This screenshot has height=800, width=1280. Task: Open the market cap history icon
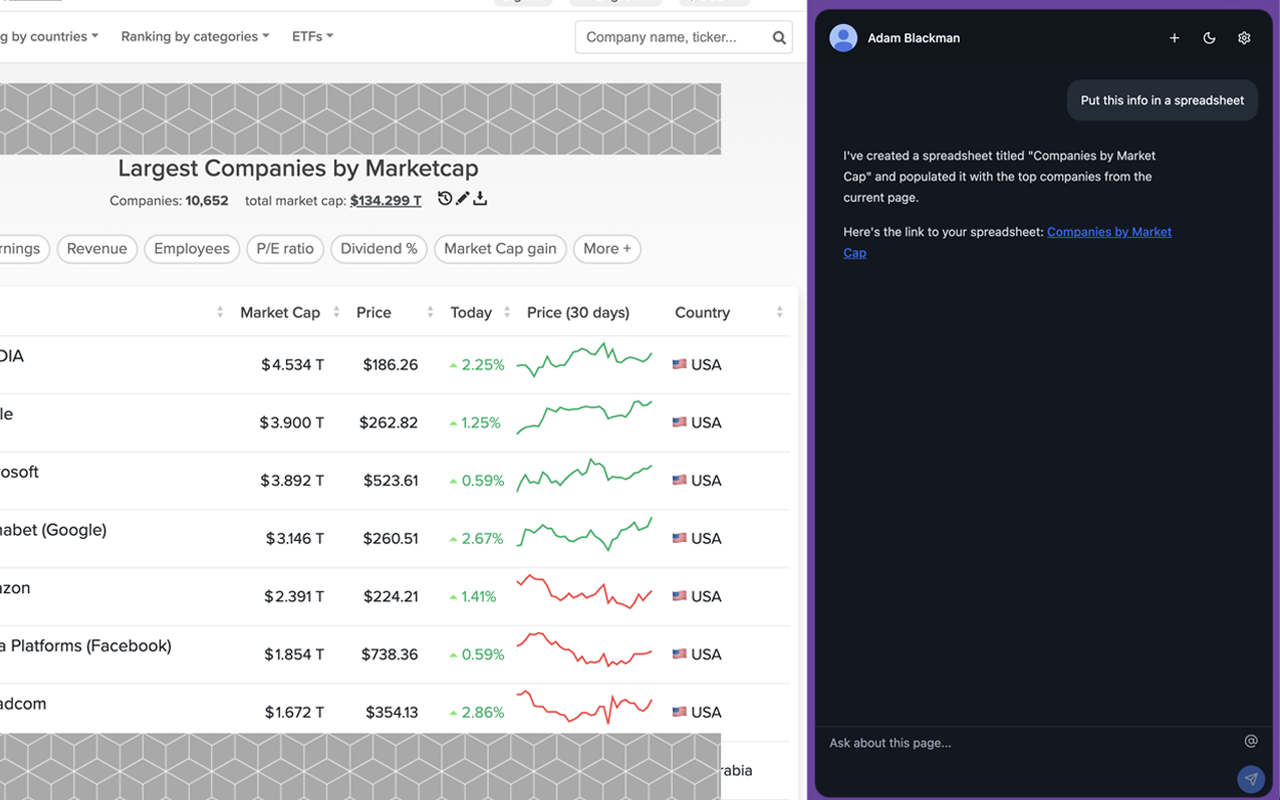(445, 199)
